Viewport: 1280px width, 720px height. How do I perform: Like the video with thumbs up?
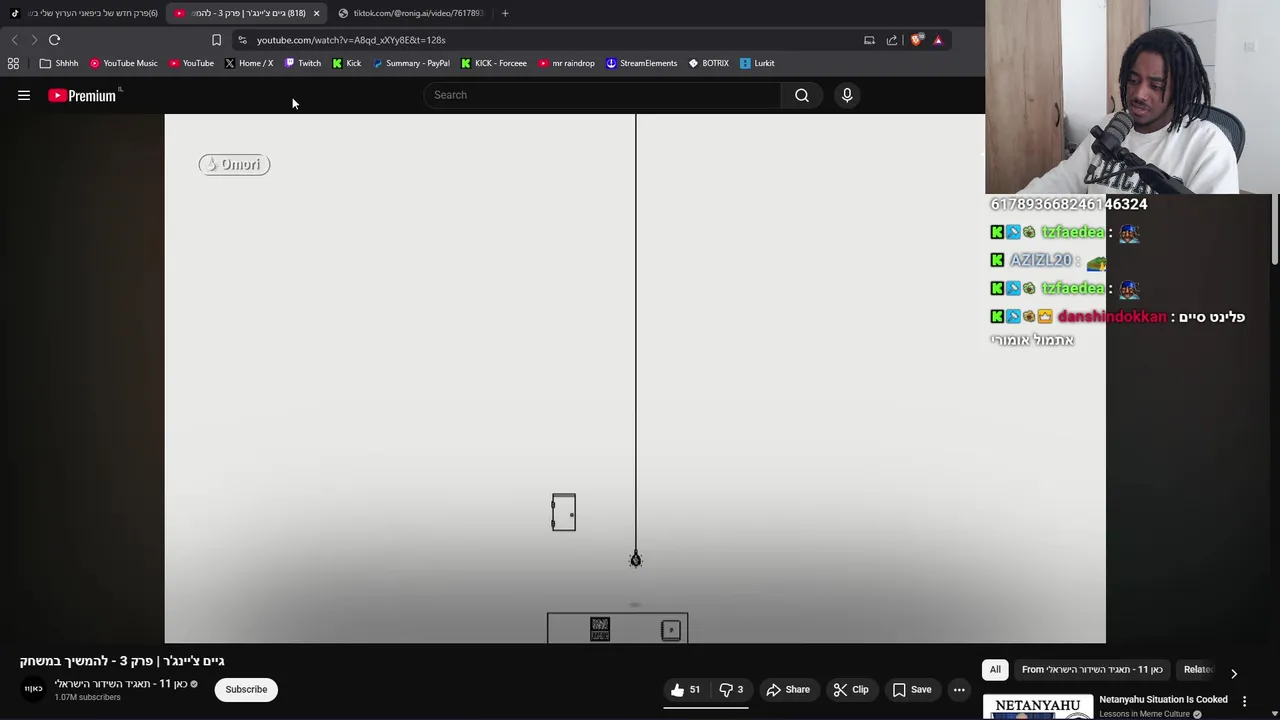click(686, 690)
